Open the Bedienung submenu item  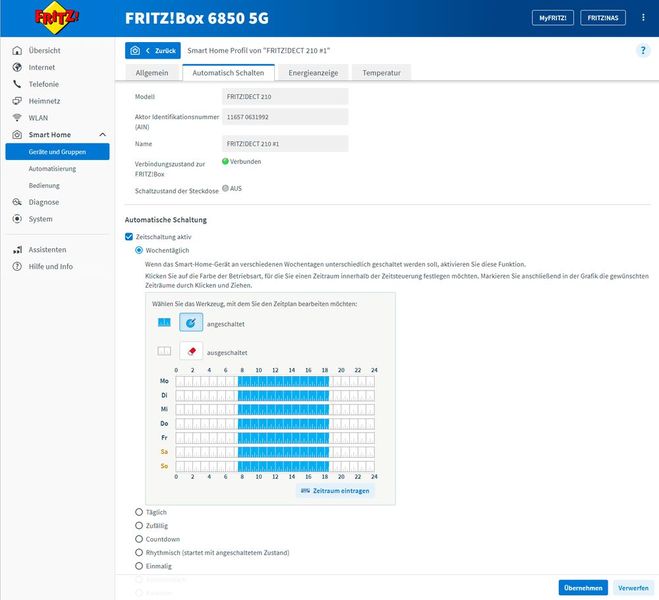tap(44, 185)
